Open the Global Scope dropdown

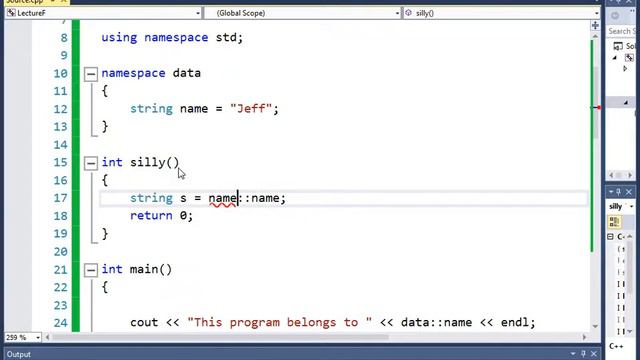point(397,13)
